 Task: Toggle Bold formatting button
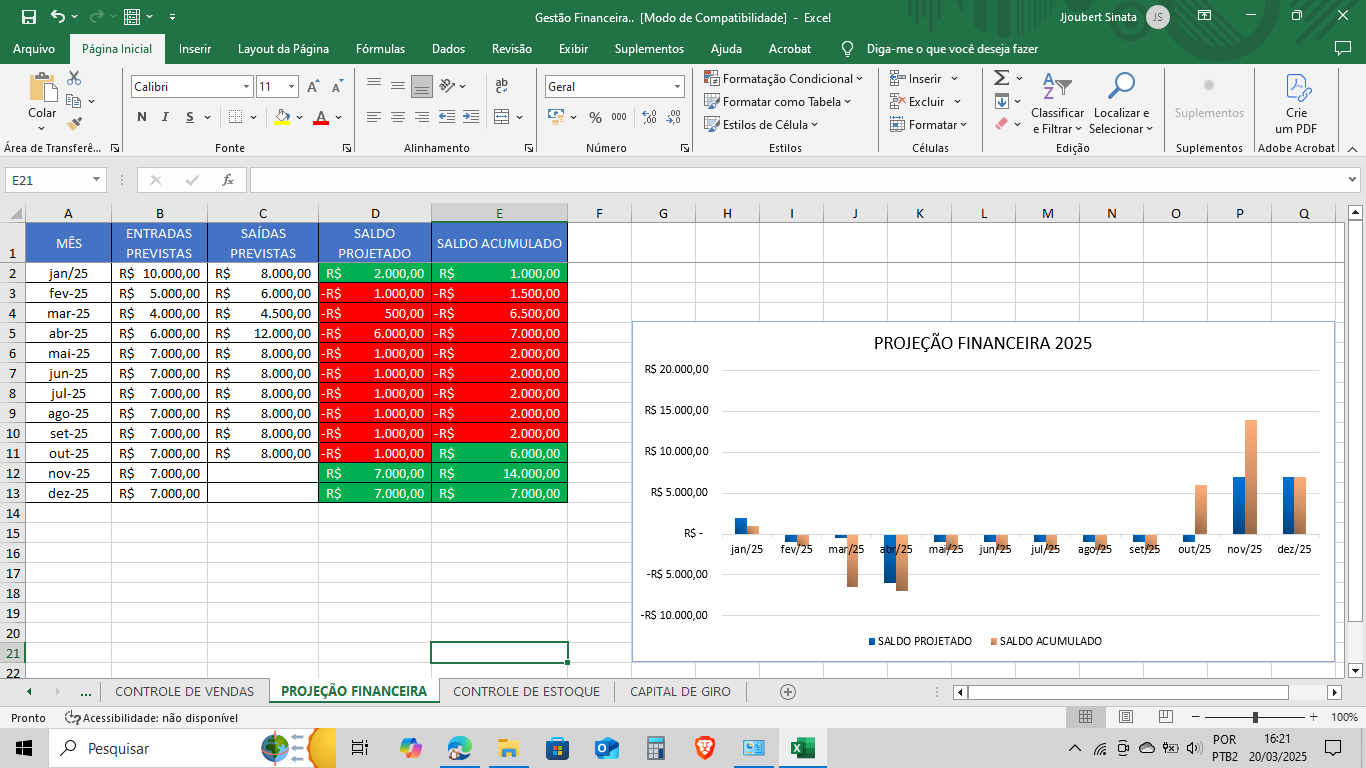[142, 117]
